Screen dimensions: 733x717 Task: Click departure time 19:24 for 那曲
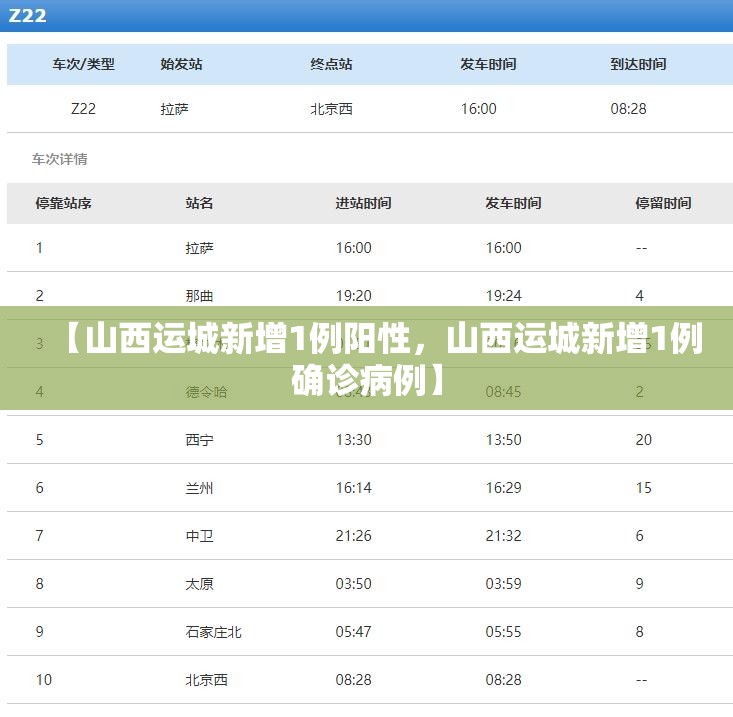click(503, 296)
